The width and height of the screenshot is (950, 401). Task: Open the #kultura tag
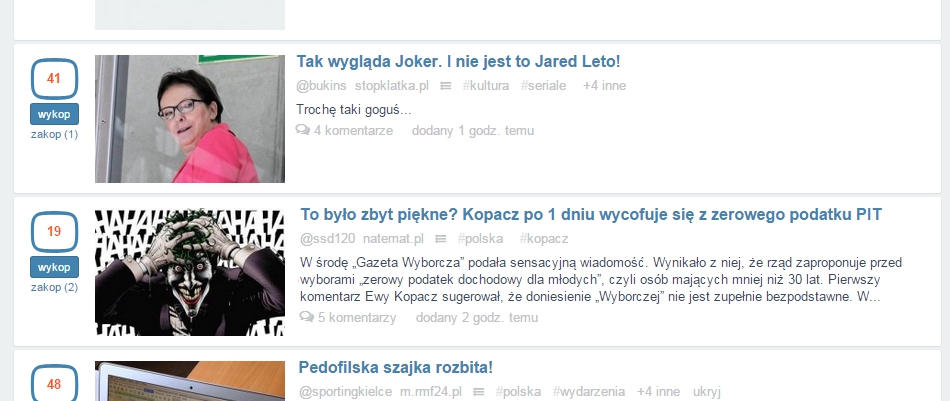(486, 86)
